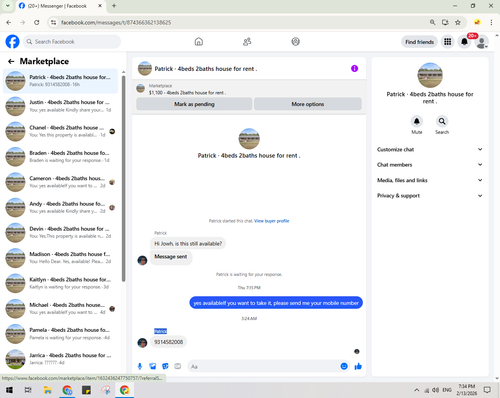Open File Explorer from taskbar

48,390
